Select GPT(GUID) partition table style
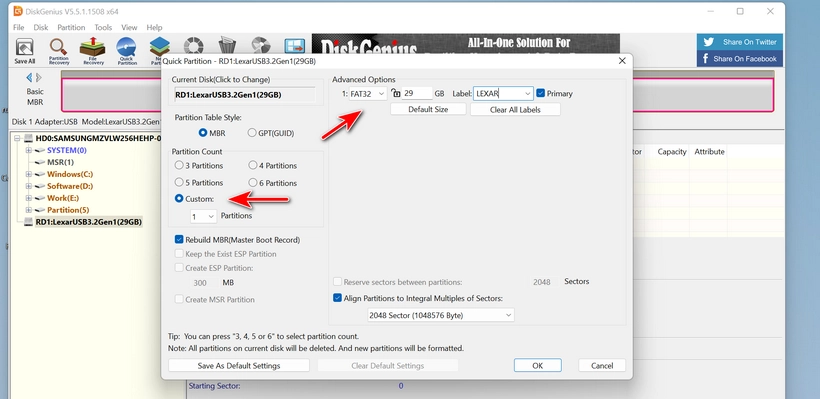820x399 pixels. pos(252,133)
